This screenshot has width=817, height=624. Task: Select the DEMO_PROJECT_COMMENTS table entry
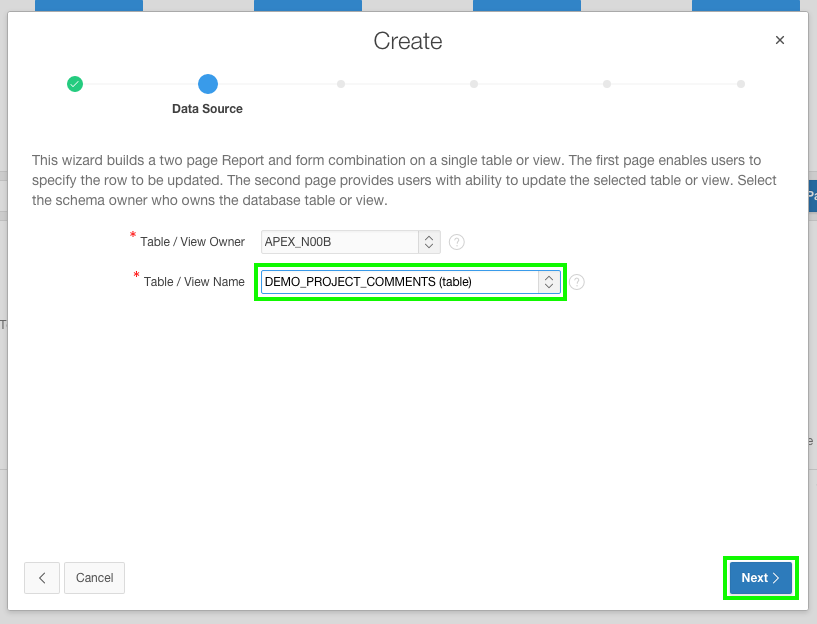pos(395,282)
